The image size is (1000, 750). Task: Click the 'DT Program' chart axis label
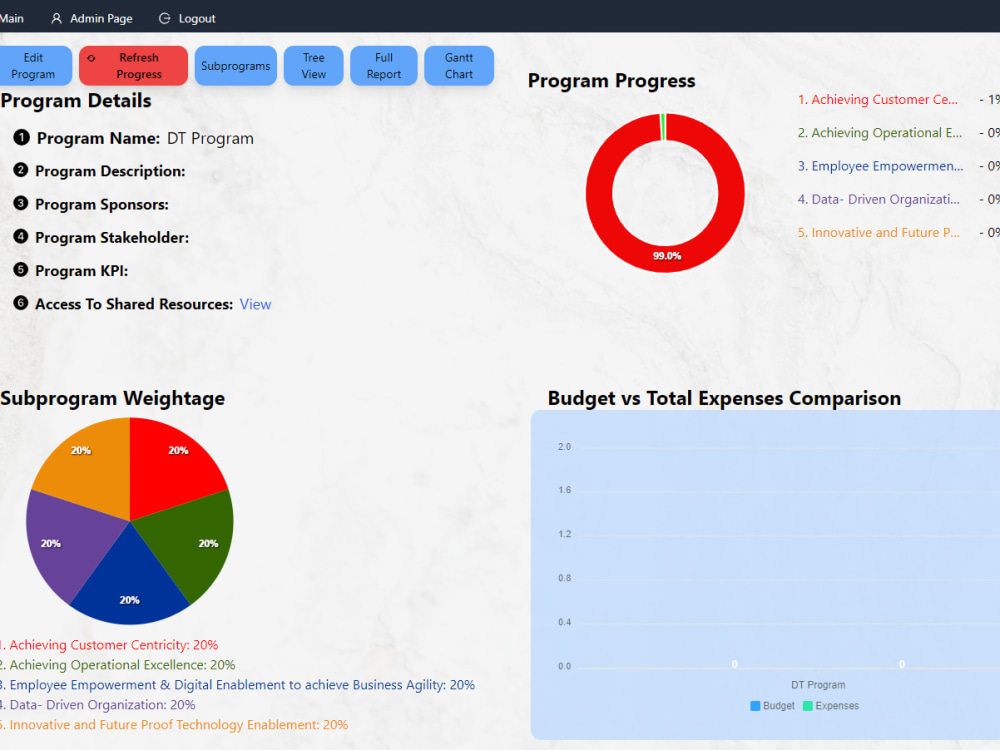tap(818, 685)
